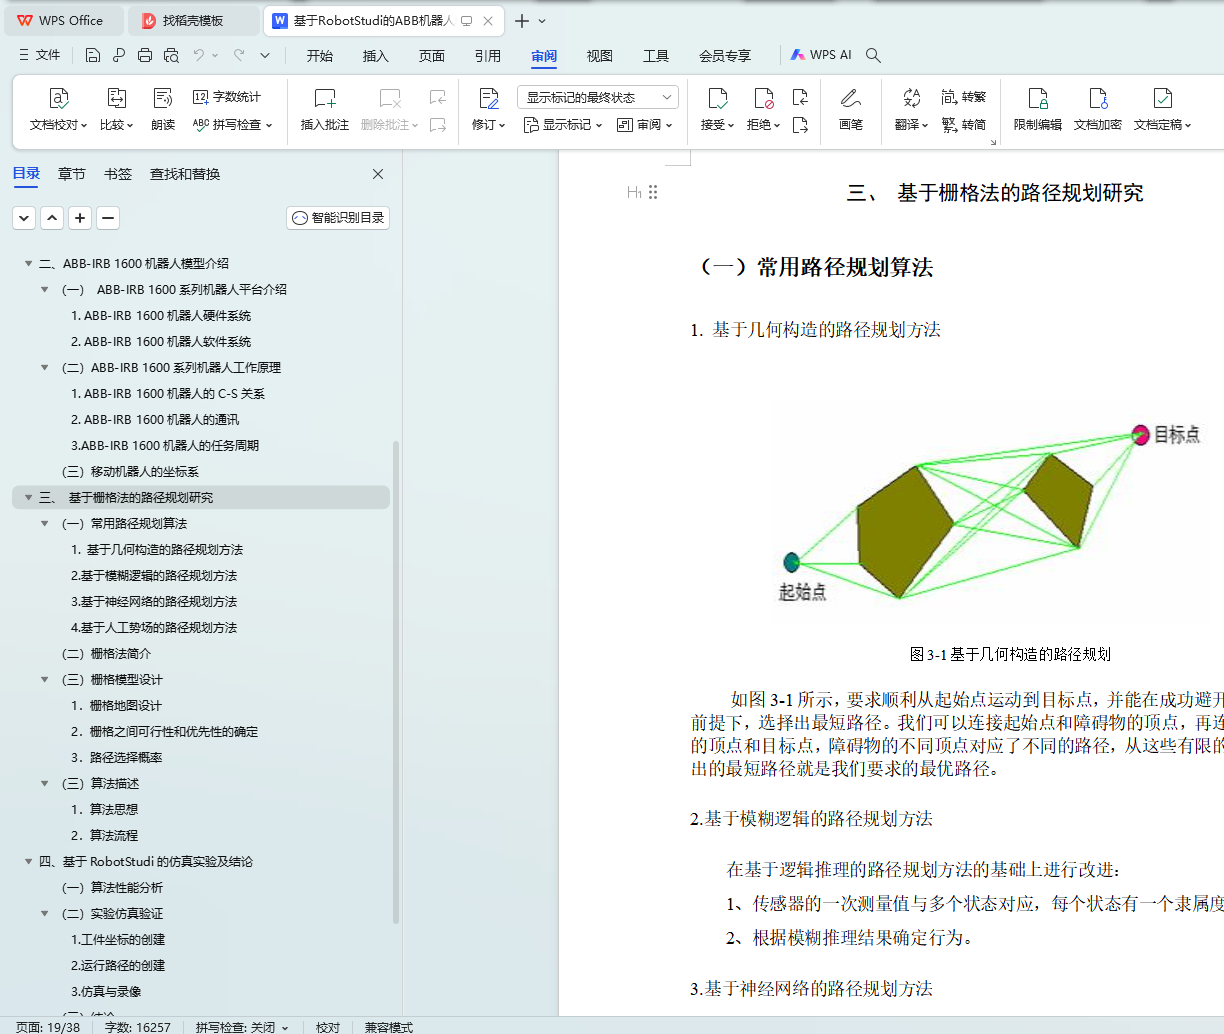This screenshot has width=1224, height=1034.
Task: Open quick access toolbar customize dropdown
Action: [x=265, y=55]
